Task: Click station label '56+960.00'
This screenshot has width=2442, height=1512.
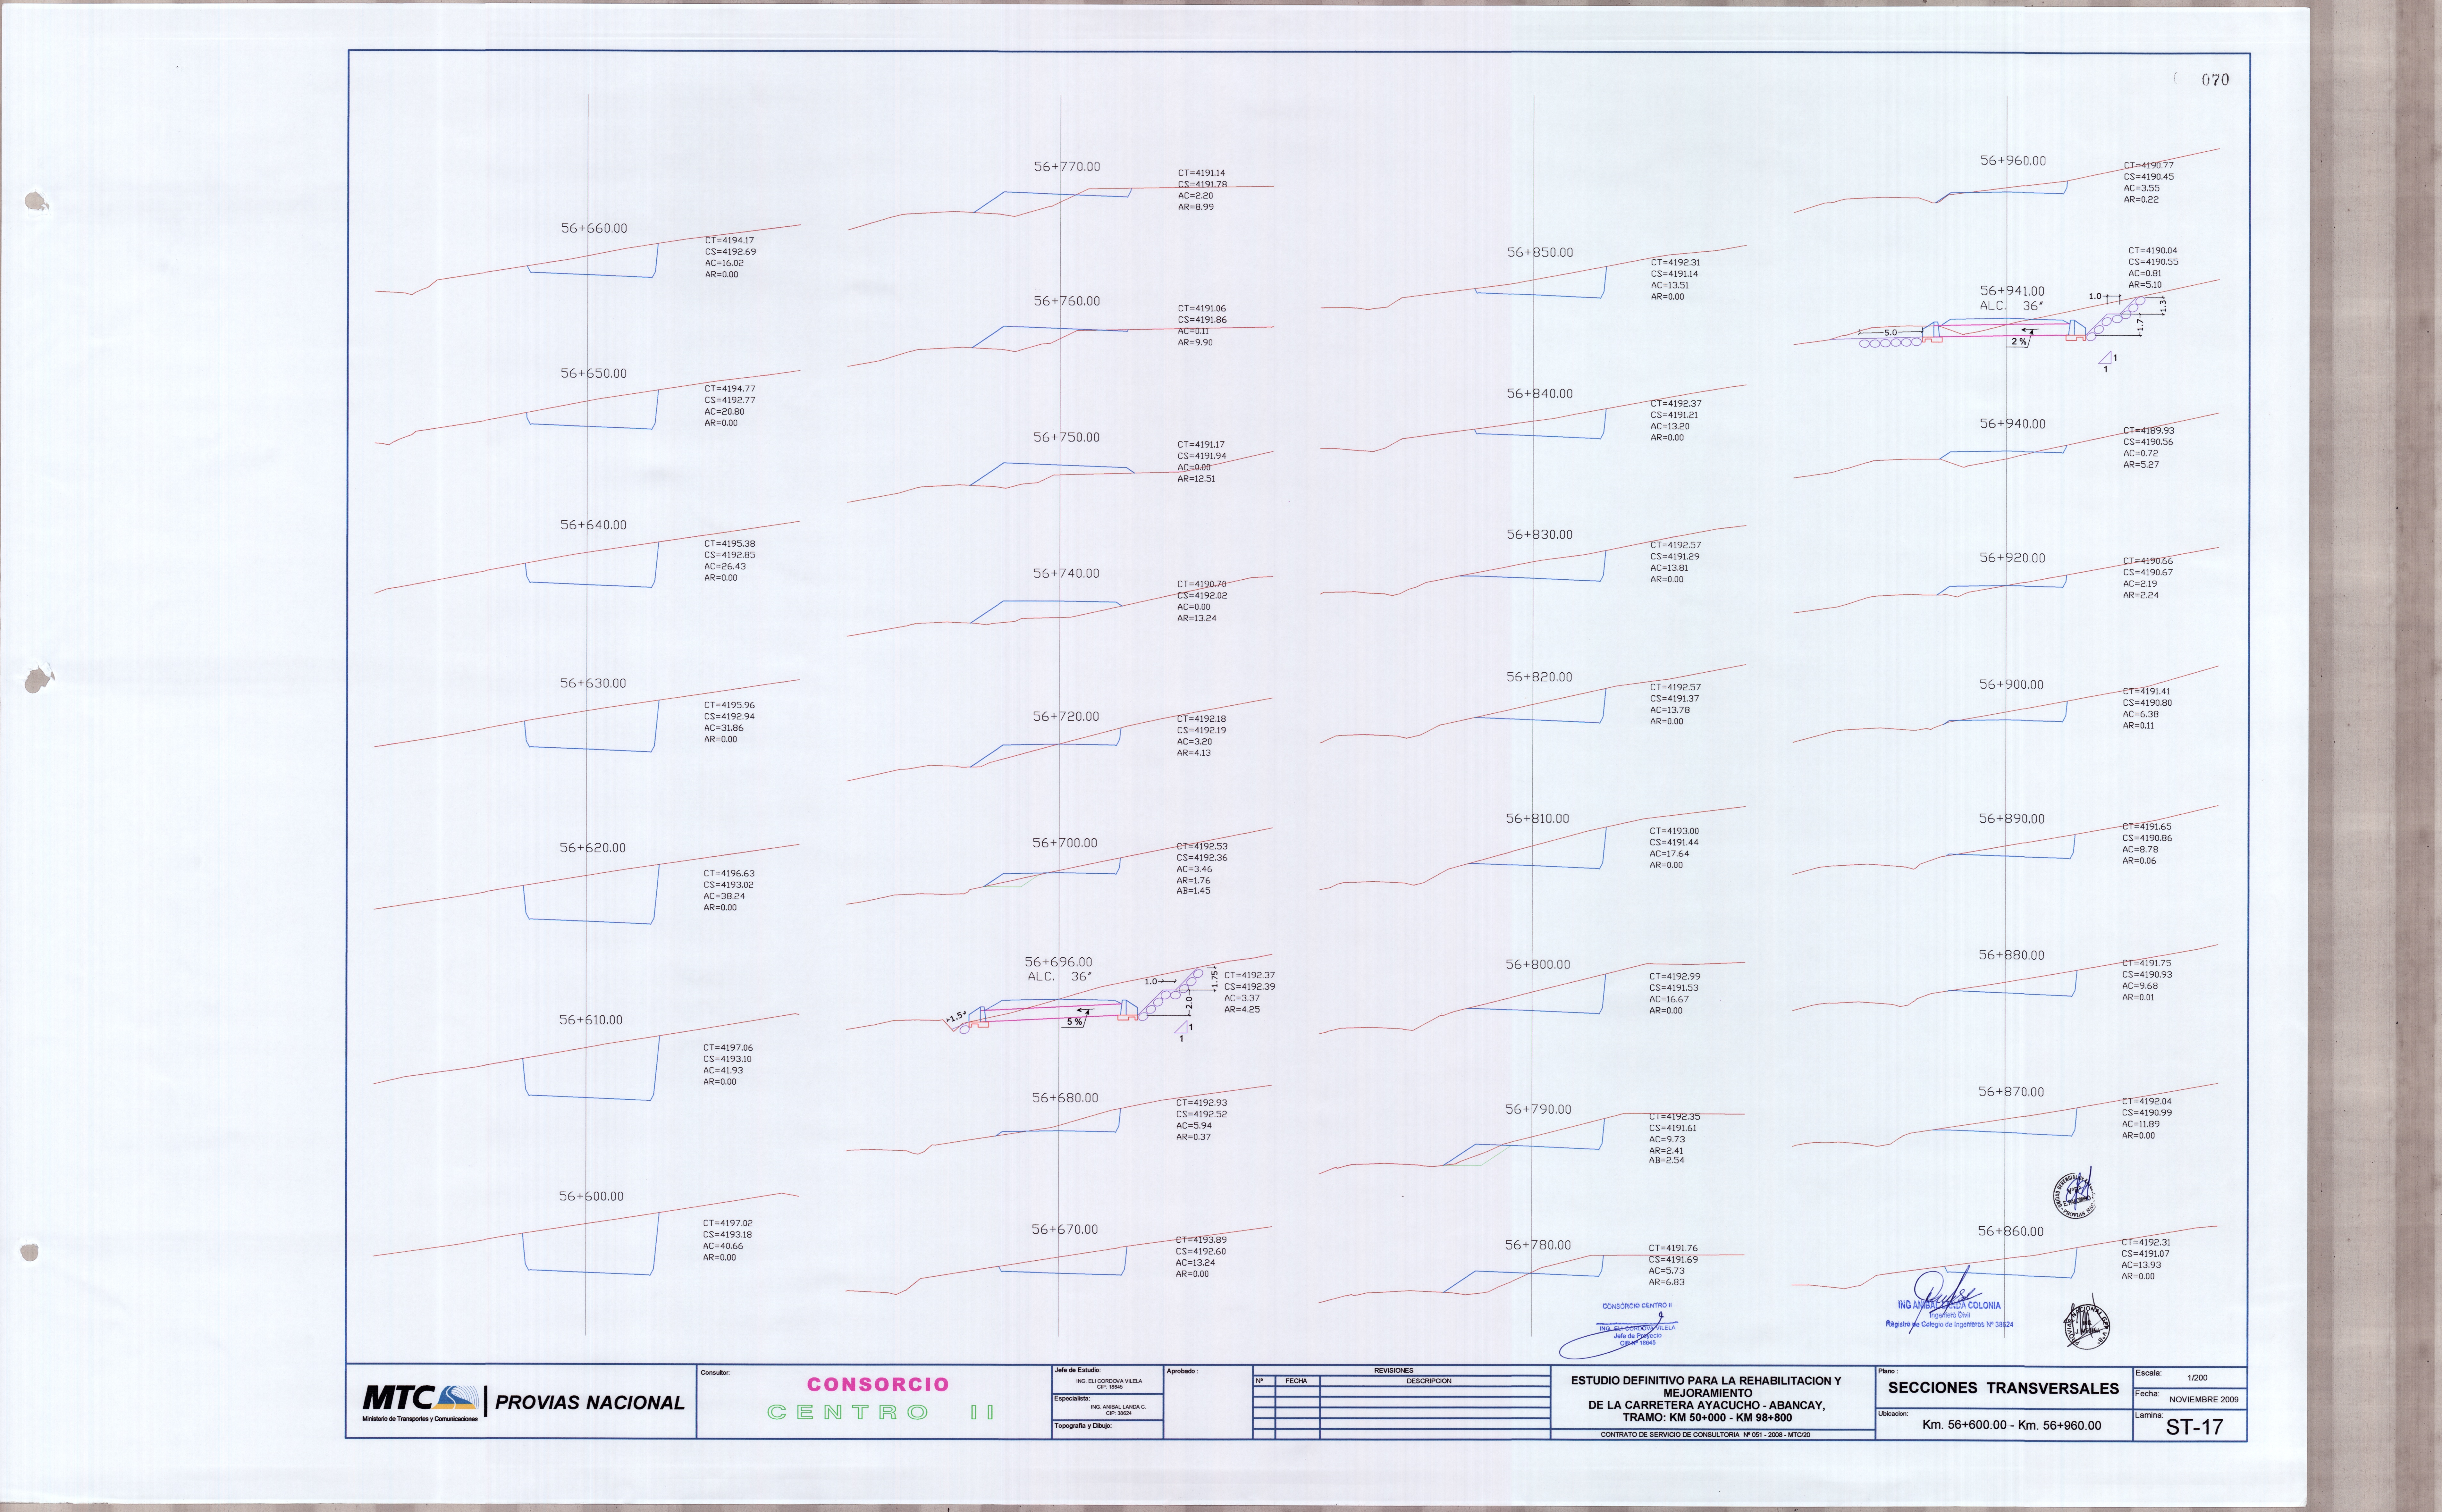Action: tap(2013, 161)
